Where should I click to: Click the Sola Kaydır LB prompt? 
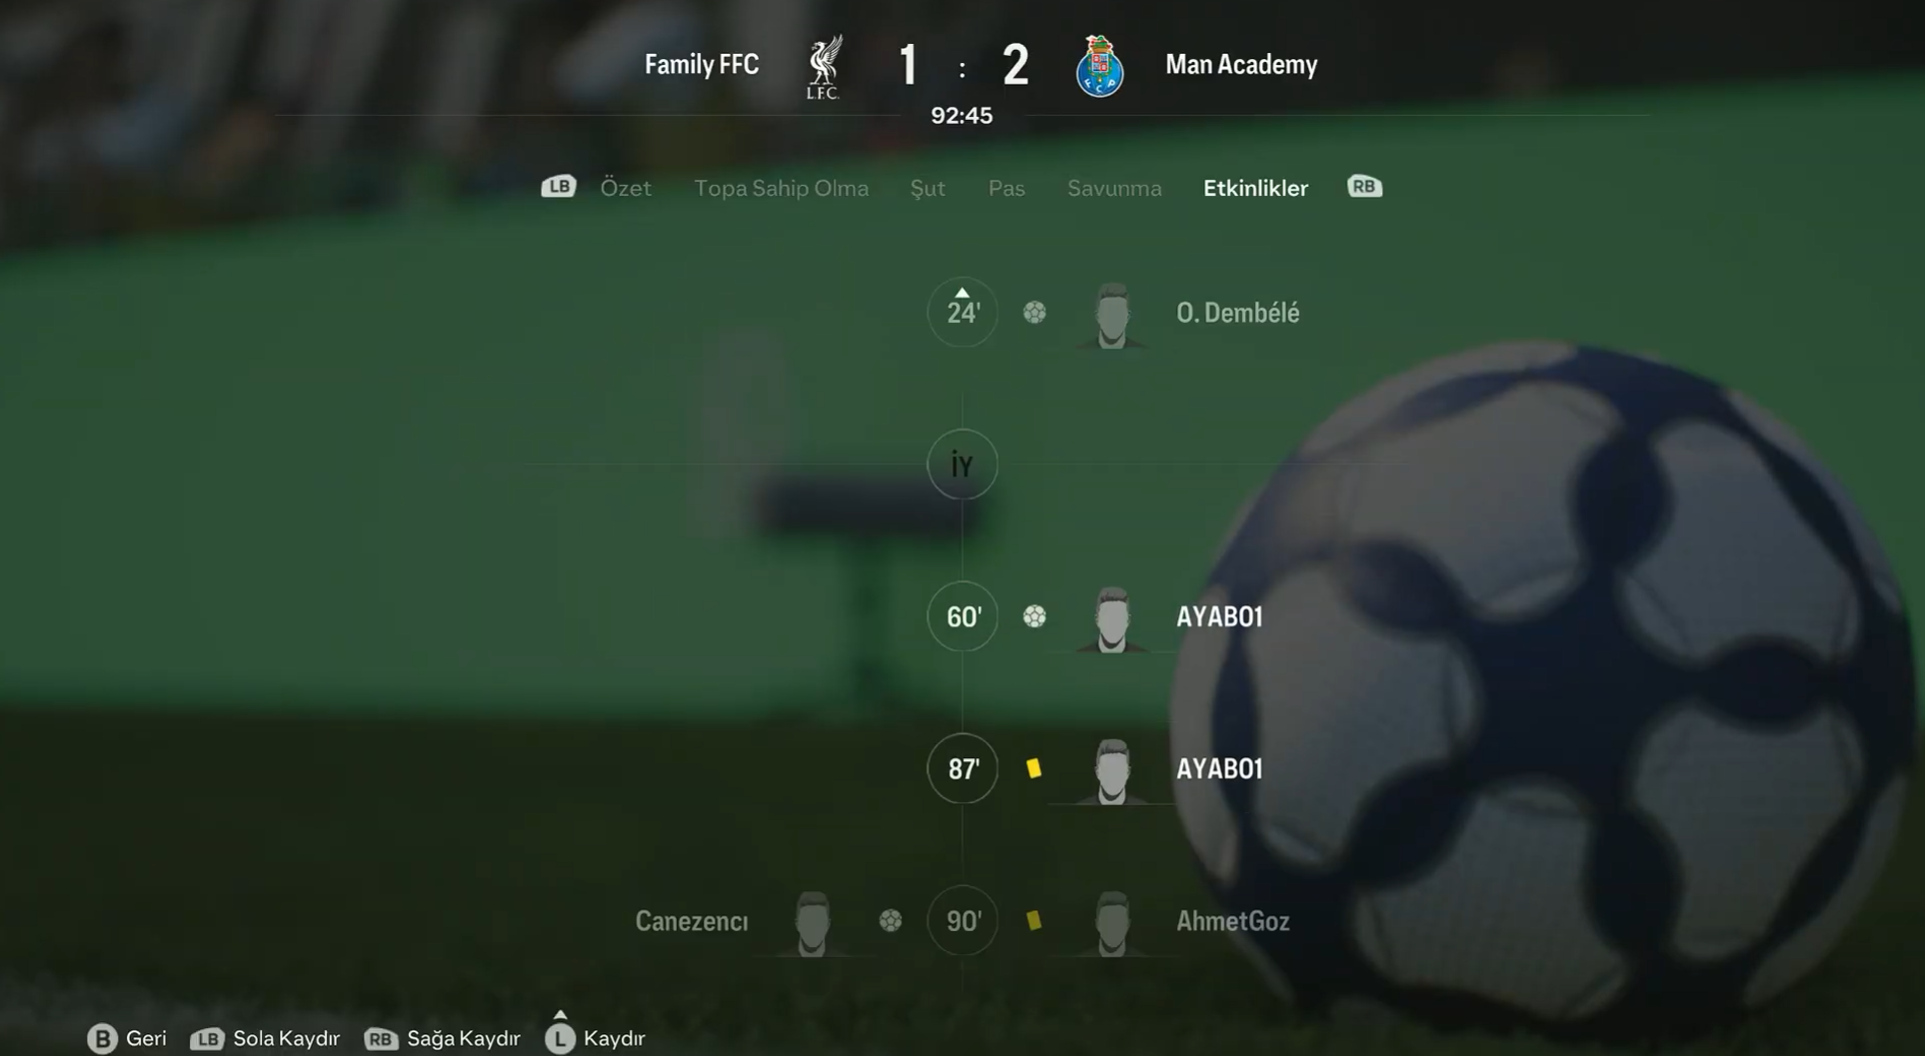click(265, 1039)
